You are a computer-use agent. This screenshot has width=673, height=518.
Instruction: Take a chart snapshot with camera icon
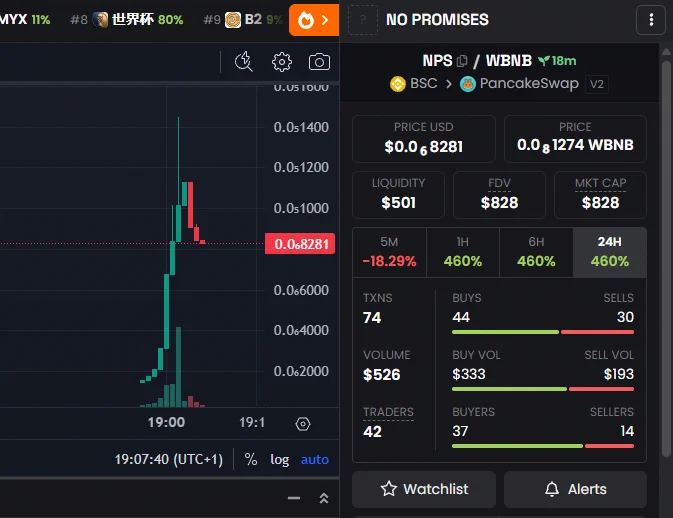click(x=319, y=62)
